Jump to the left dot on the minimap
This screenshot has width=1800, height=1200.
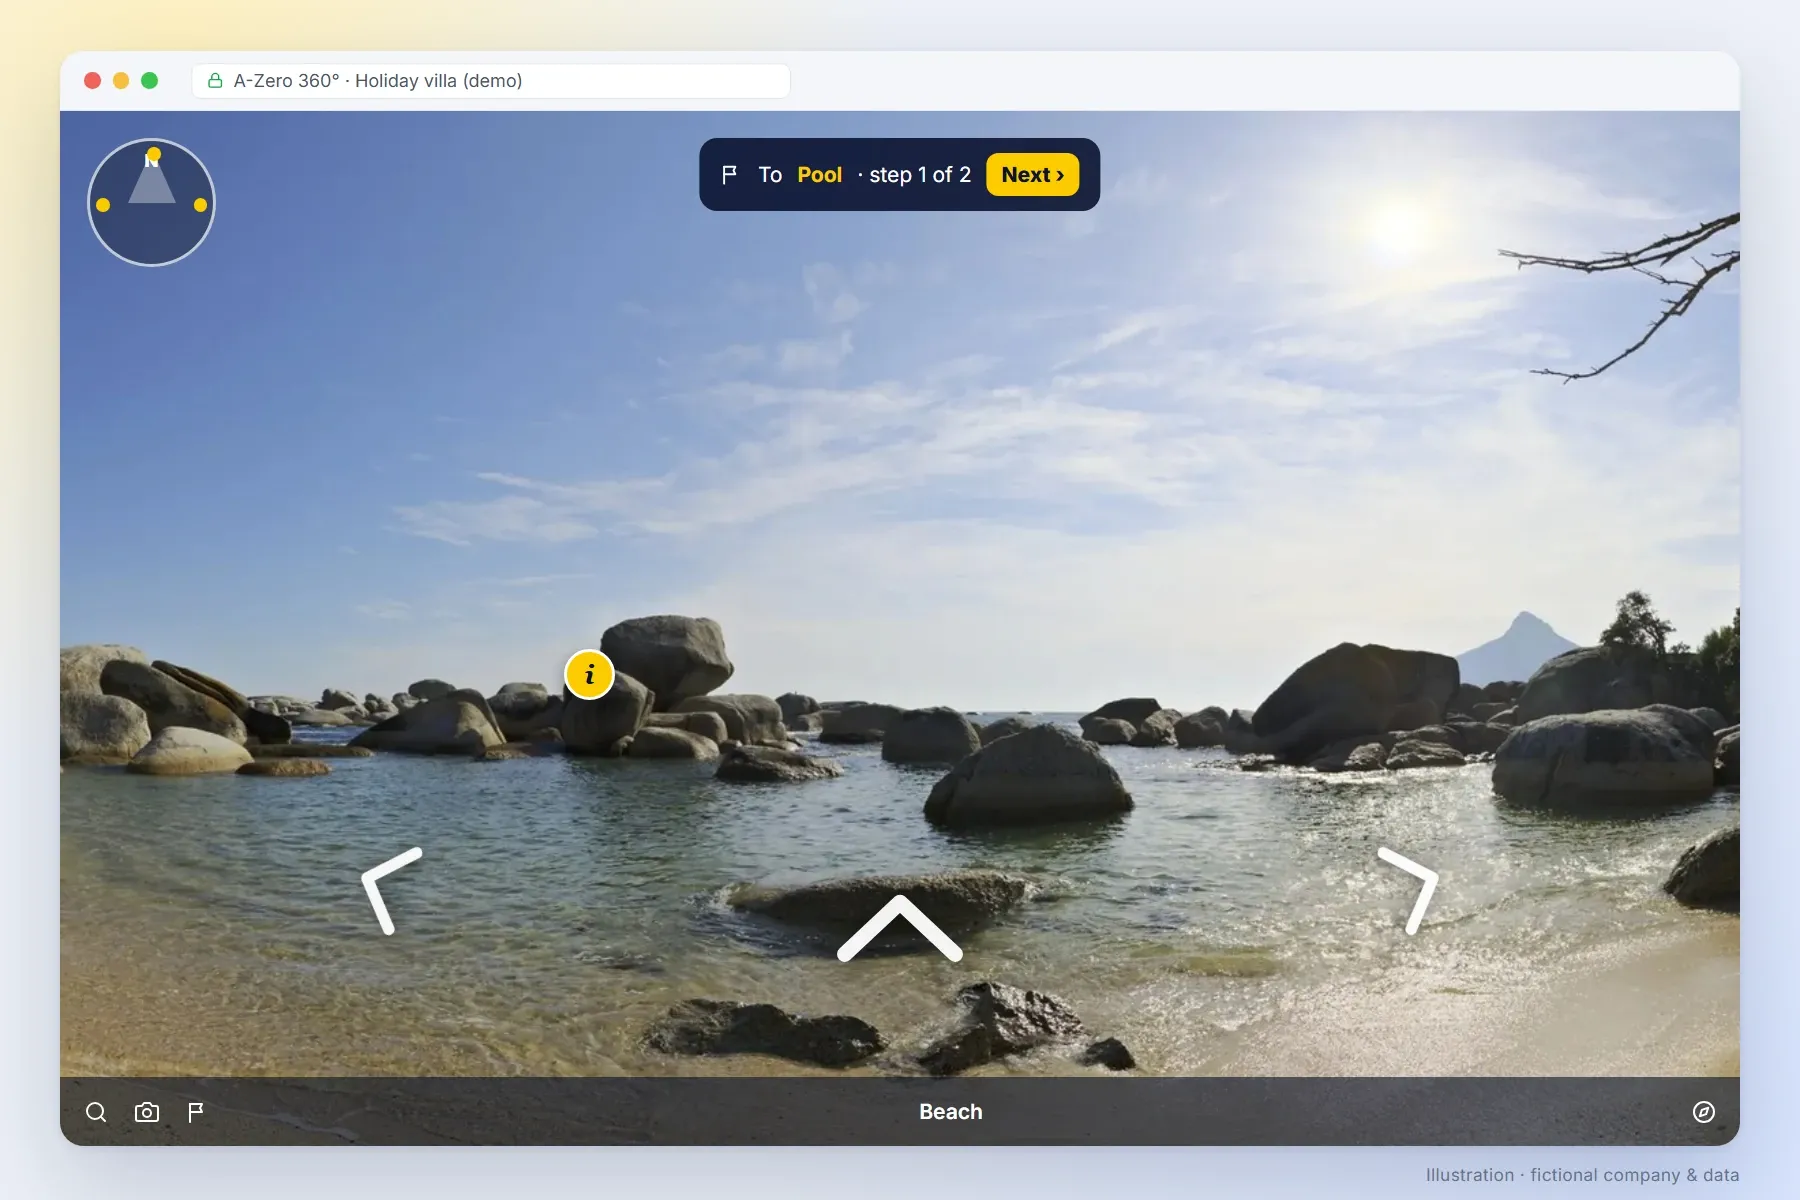click(x=103, y=205)
